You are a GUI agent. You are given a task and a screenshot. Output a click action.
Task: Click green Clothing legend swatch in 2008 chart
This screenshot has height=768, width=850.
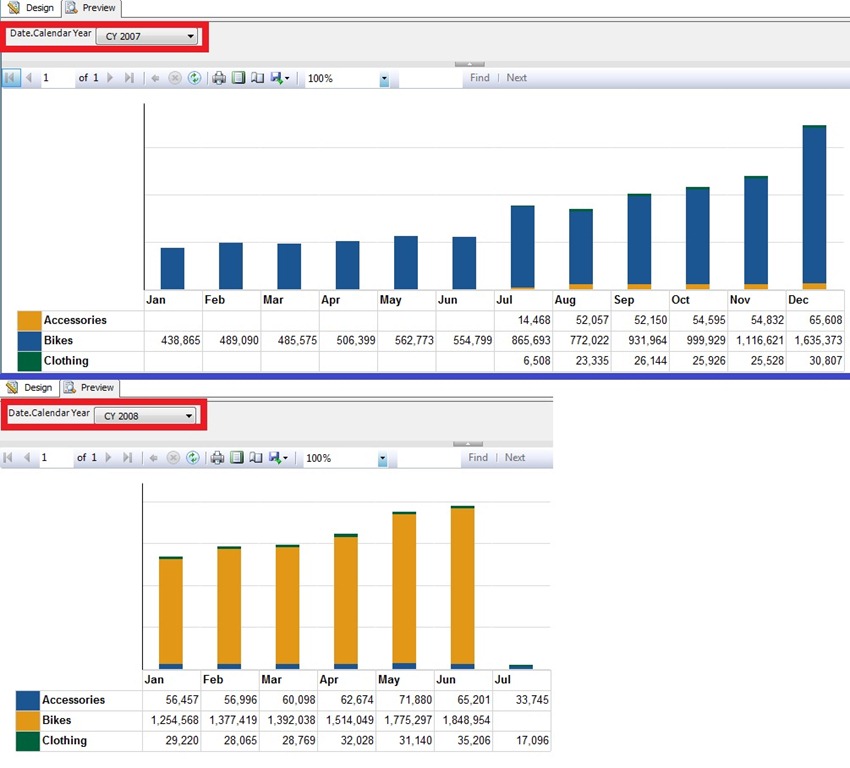(x=28, y=741)
